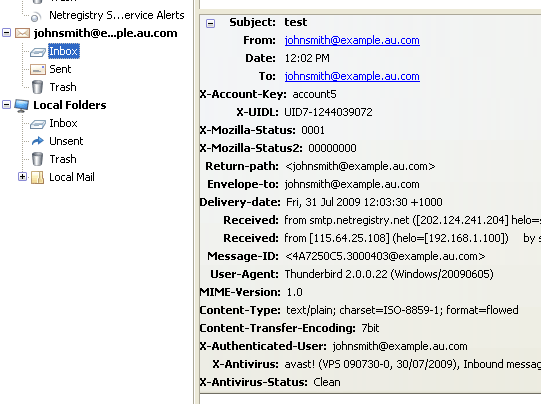Click the X-Authenticated-User address value
Viewport: 541px width, 404px height.
(400, 346)
